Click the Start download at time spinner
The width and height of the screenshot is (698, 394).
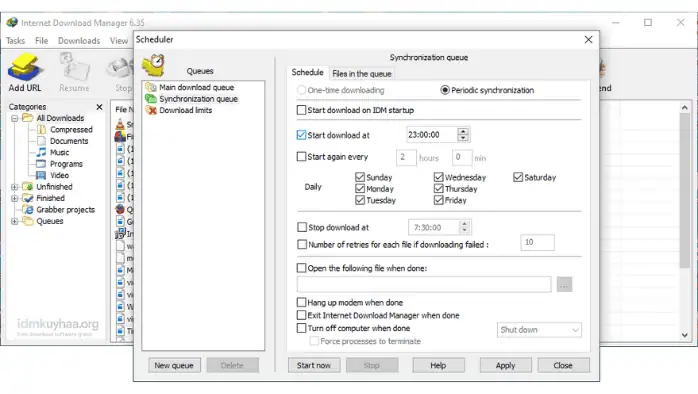463,134
